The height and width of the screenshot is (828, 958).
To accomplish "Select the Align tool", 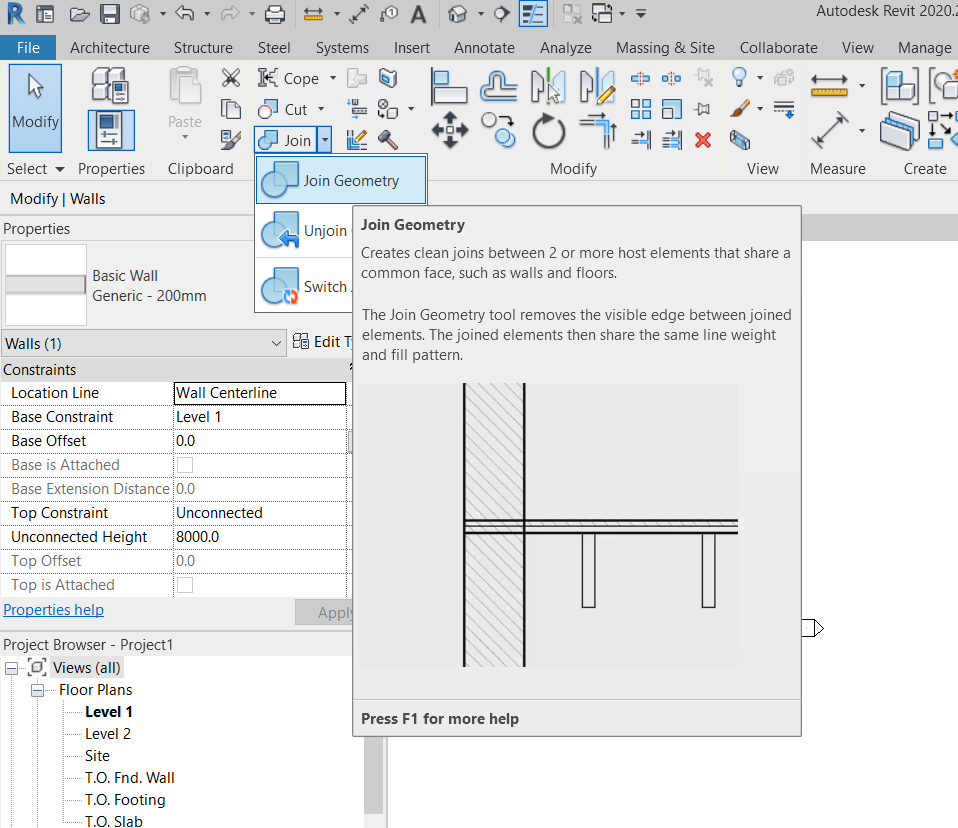I will tap(449, 85).
